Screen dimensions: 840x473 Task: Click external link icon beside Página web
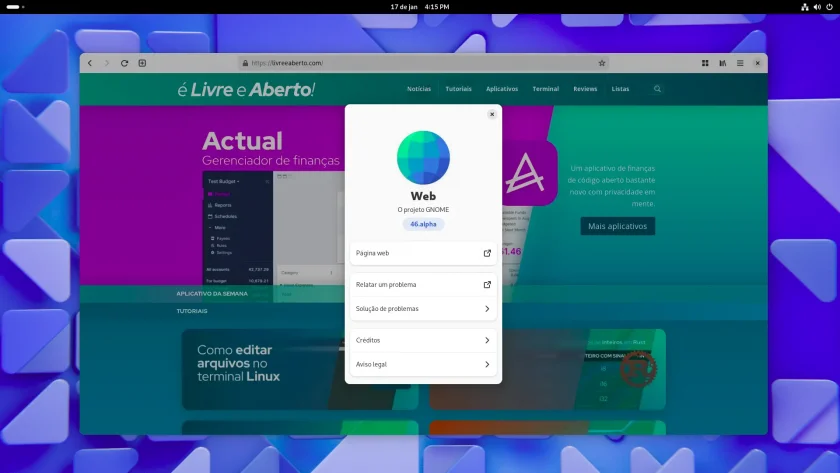tap(487, 253)
